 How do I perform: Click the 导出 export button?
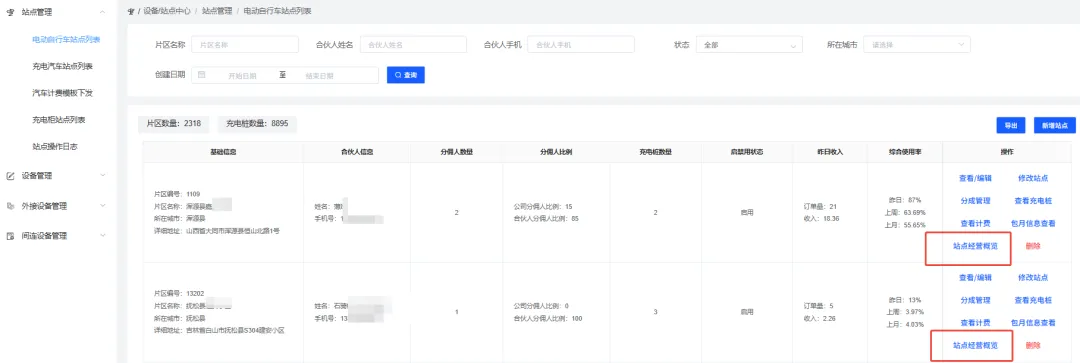pos(1010,125)
